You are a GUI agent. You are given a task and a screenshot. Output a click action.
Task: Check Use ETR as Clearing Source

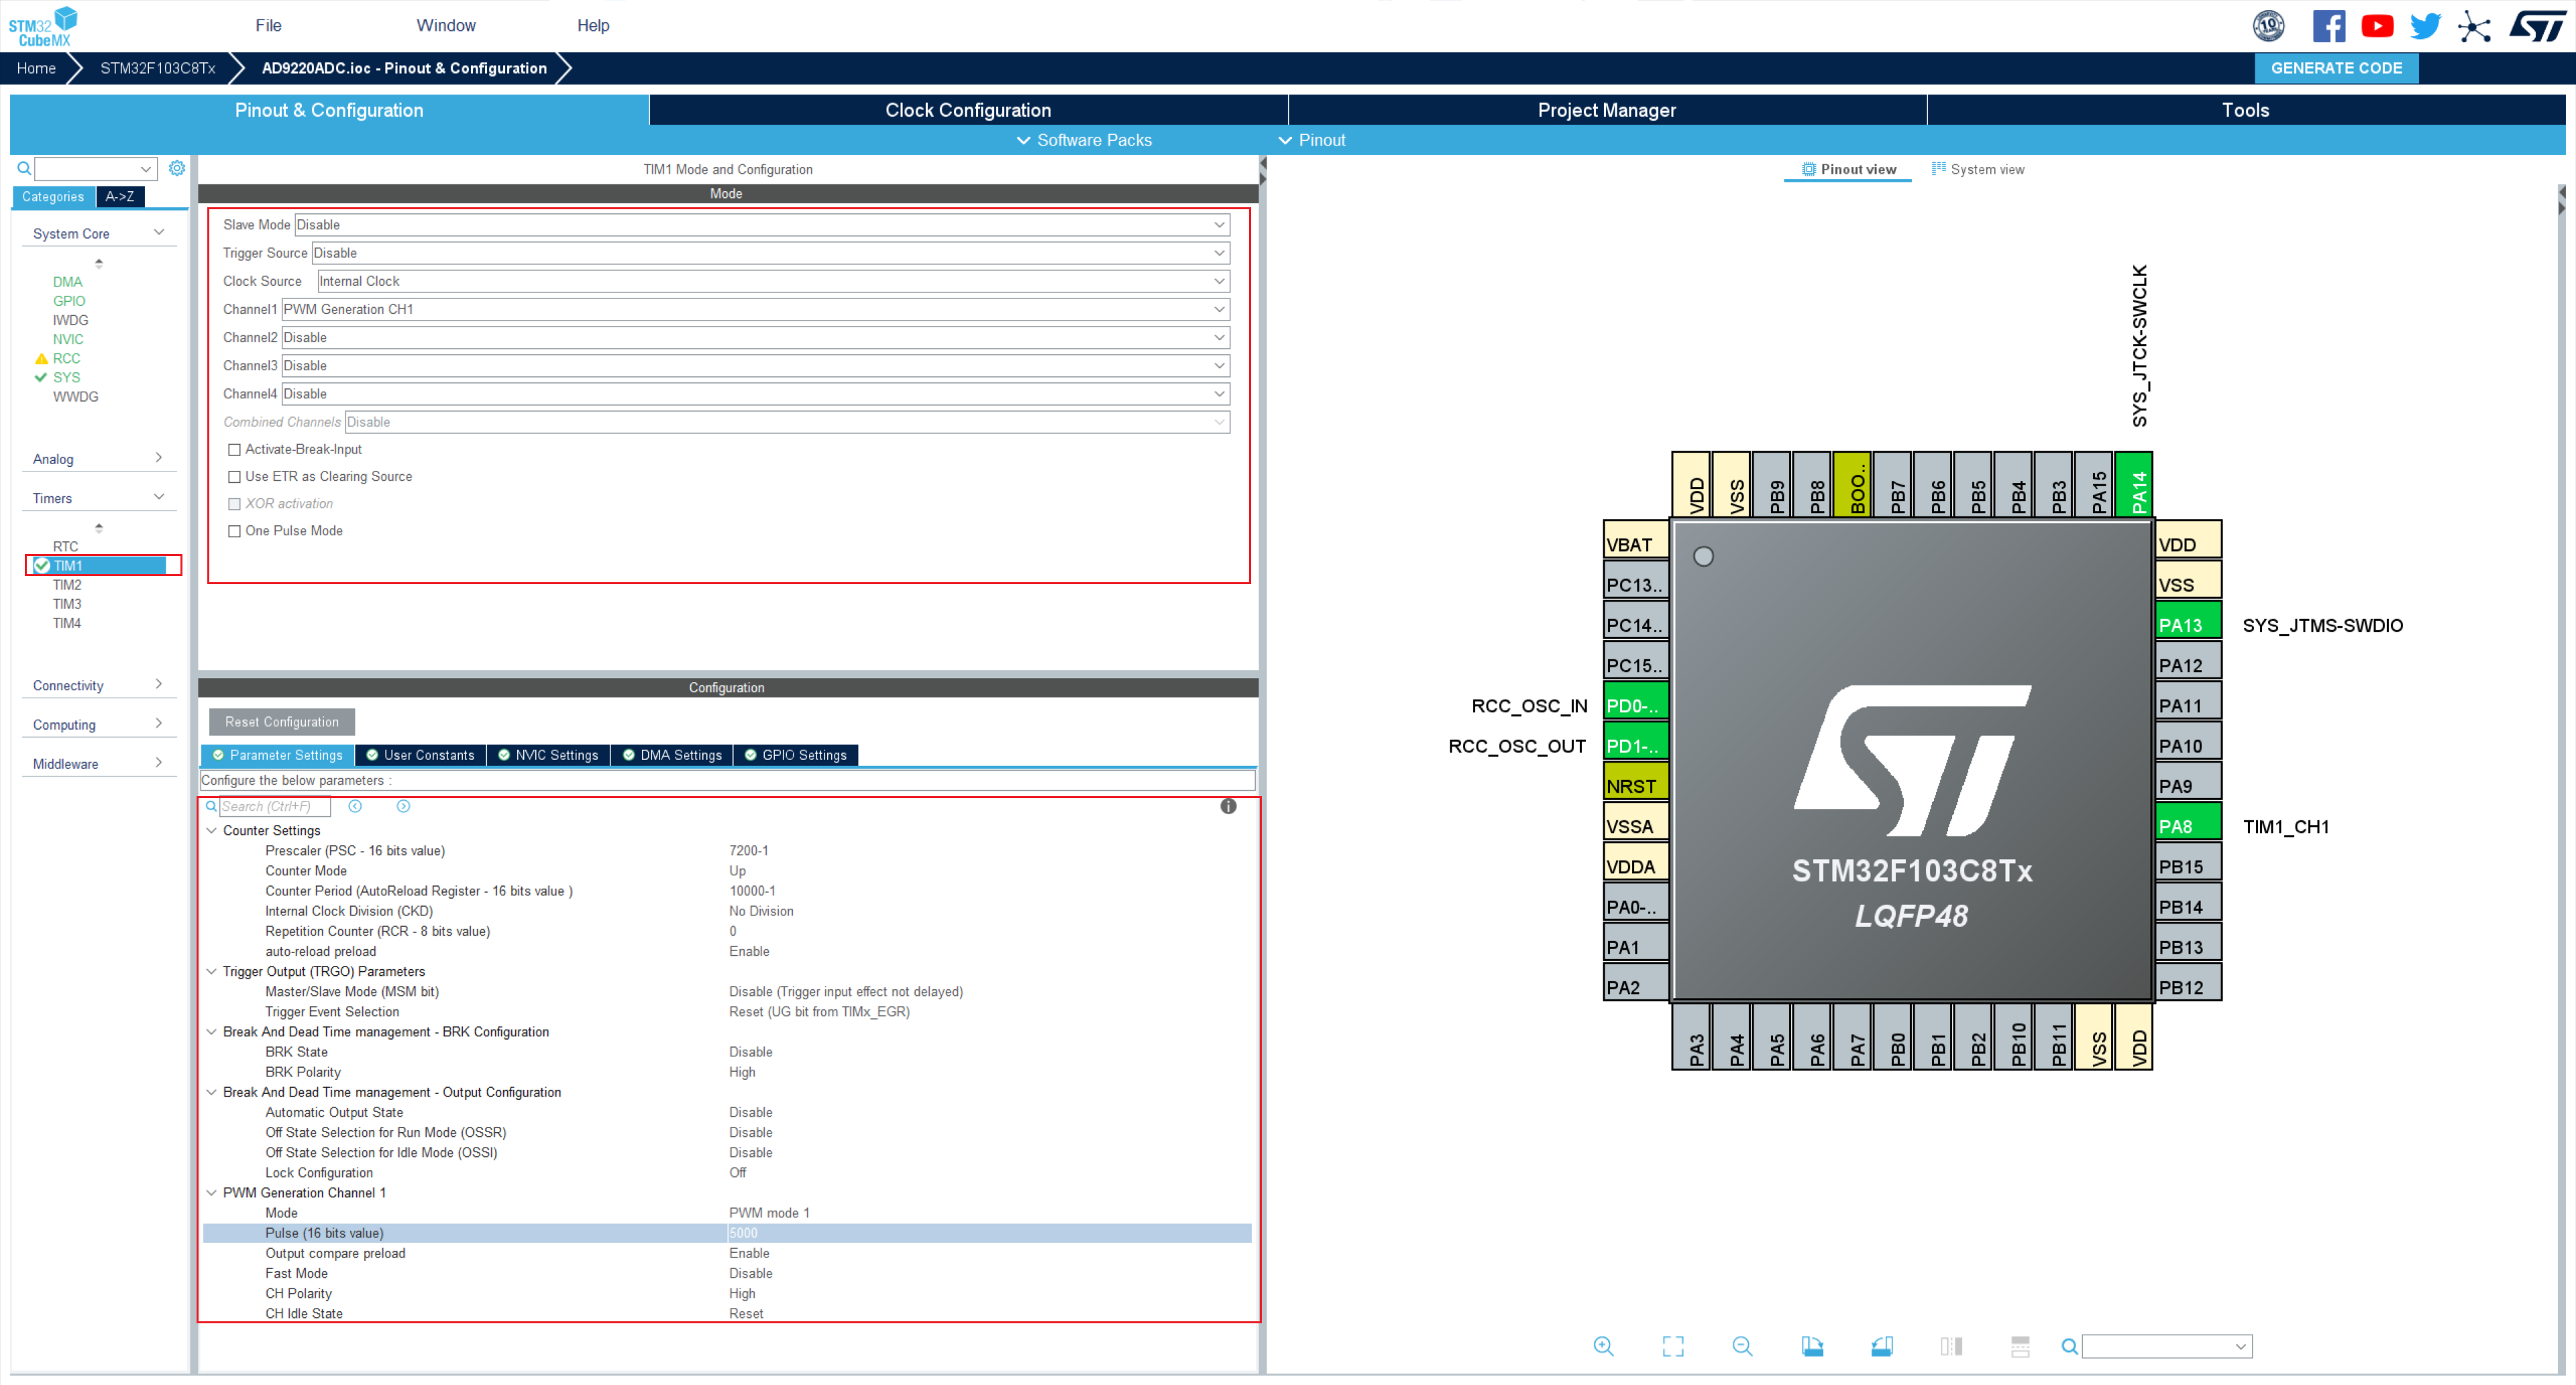click(x=235, y=477)
